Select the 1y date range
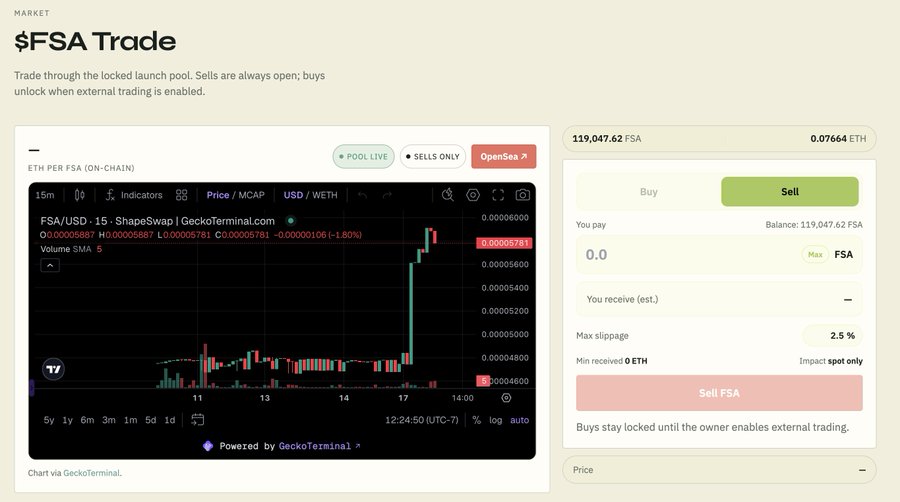The width and height of the screenshot is (900, 502). coord(68,420)
